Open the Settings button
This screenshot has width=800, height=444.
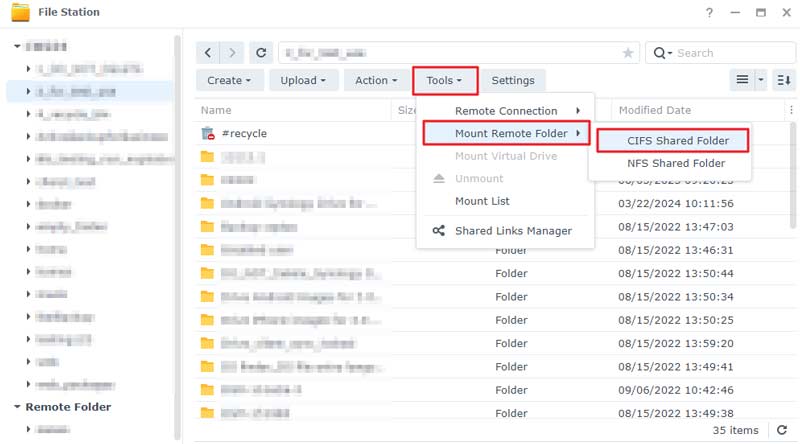click(513, 80)
